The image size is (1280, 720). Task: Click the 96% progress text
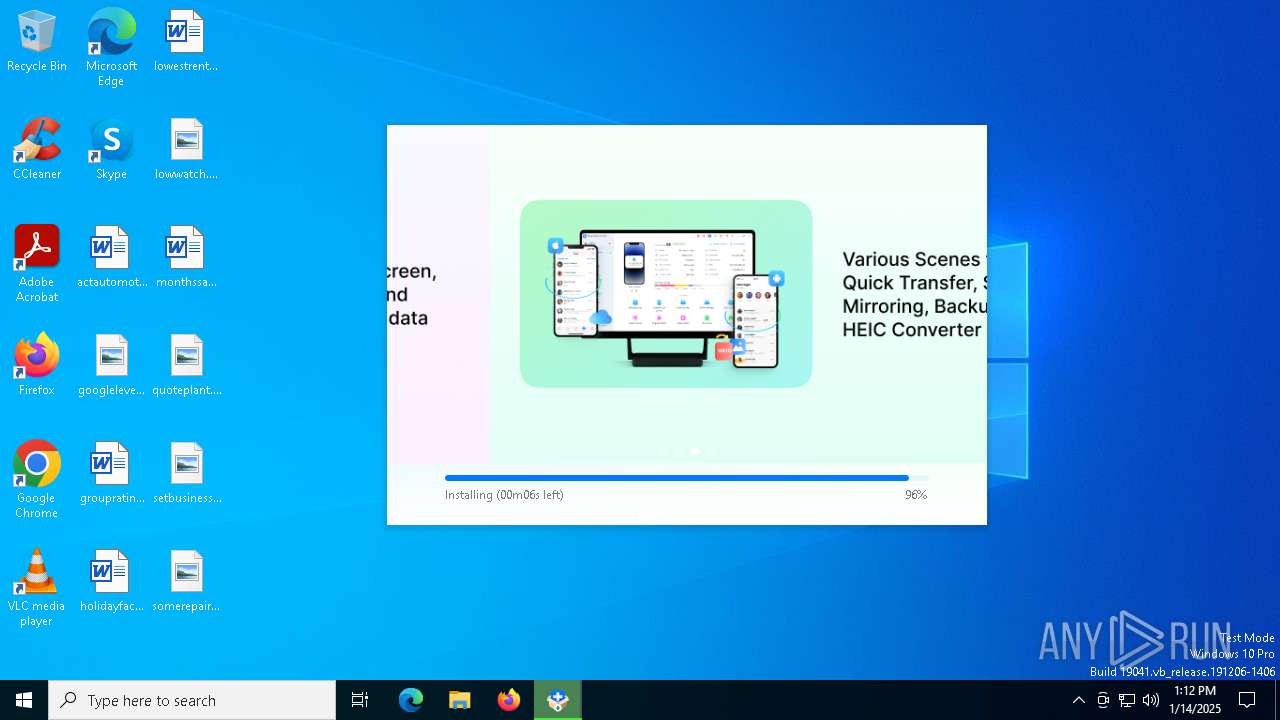pos(916,495)
